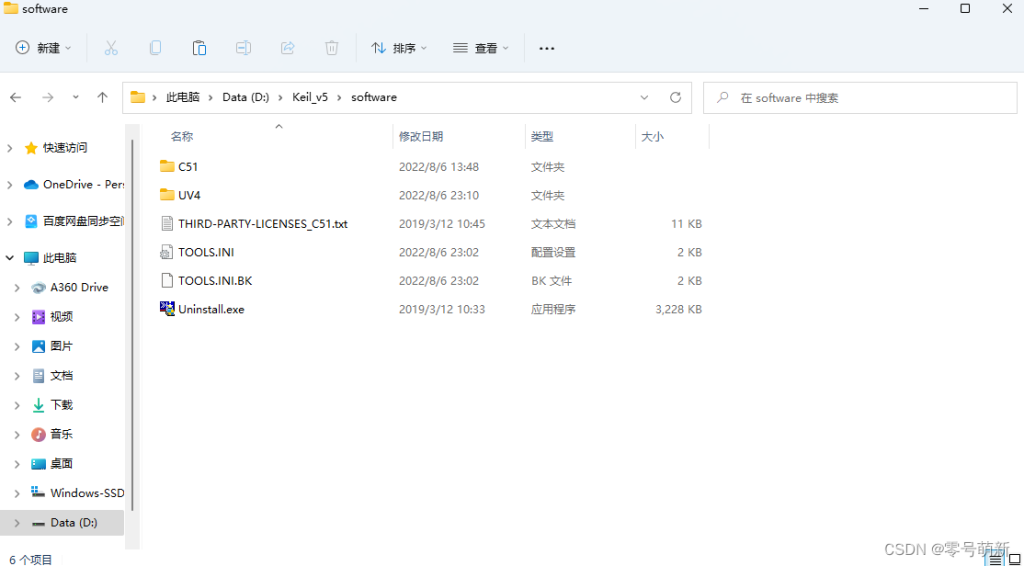Sort by 名称 column header
This screenshot has width=1024, height=566.
click(x=182, y=136)
